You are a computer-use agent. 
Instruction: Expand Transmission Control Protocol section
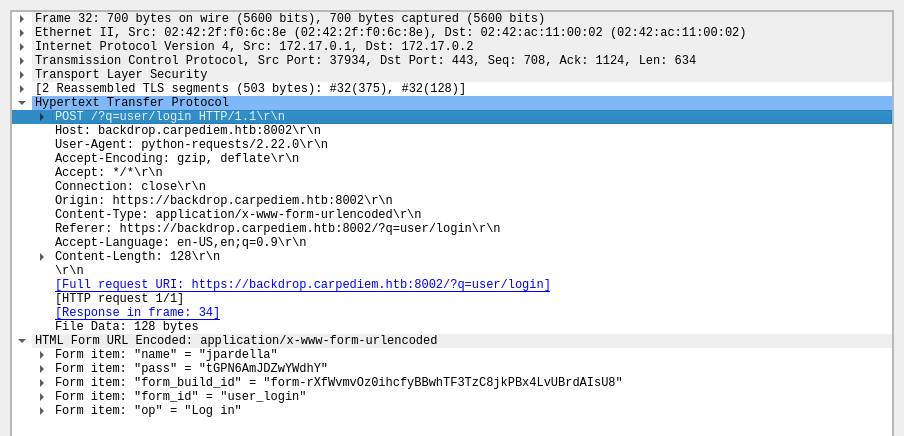tap(22, 61)
